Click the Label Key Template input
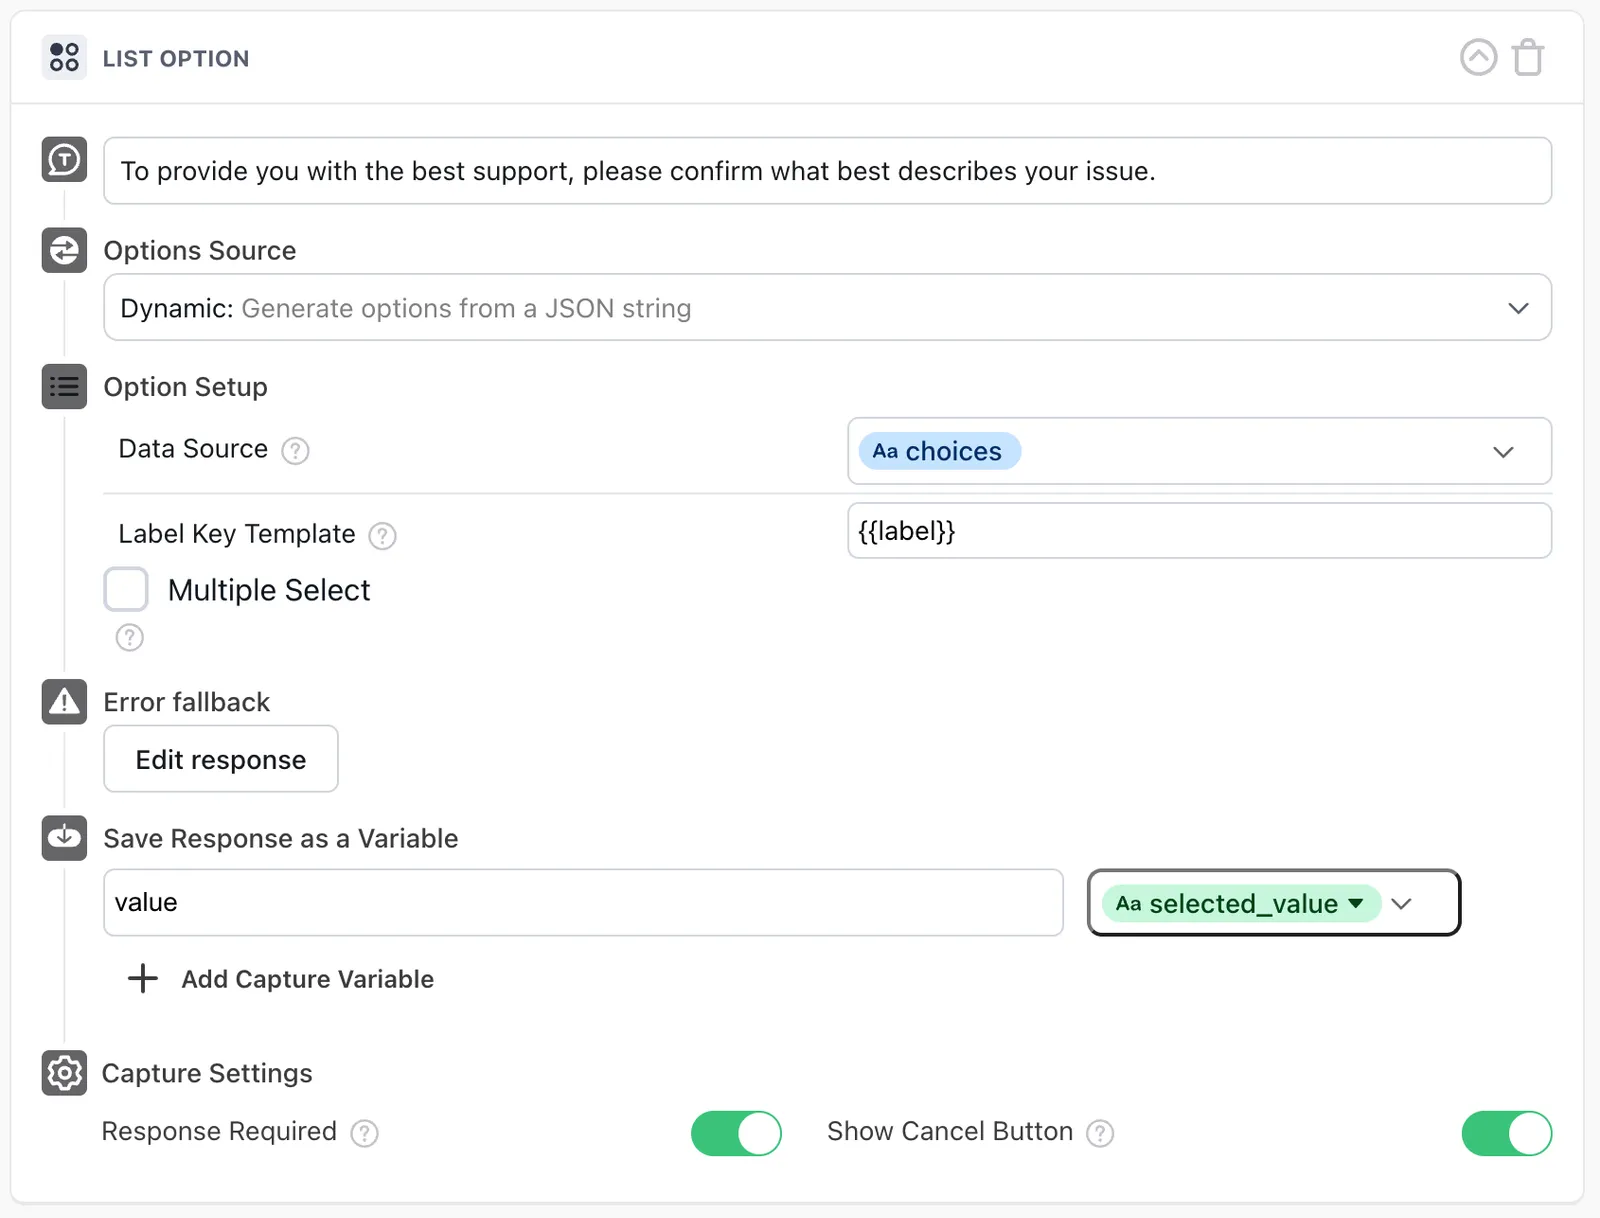This screenshot has height=1218, width=1600. tap(1199, 530)
